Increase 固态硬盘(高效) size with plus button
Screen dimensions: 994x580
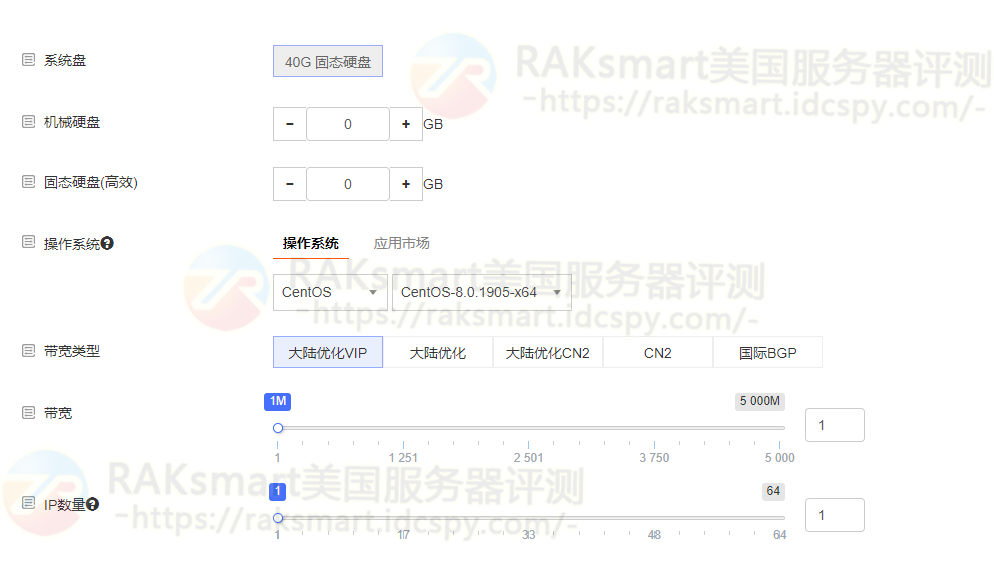click(406, 184)
